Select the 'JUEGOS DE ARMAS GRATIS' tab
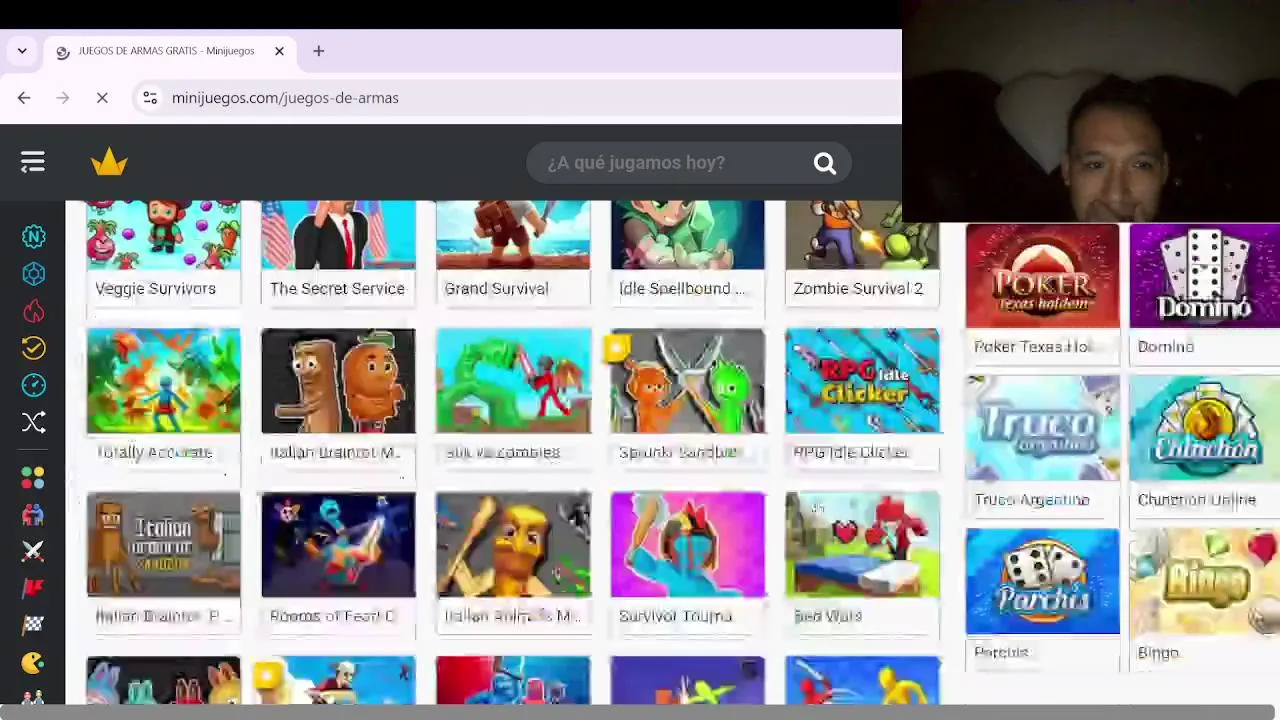Image resolution: width=1280 pixels, height=720 pixels. tap(171, 51)
